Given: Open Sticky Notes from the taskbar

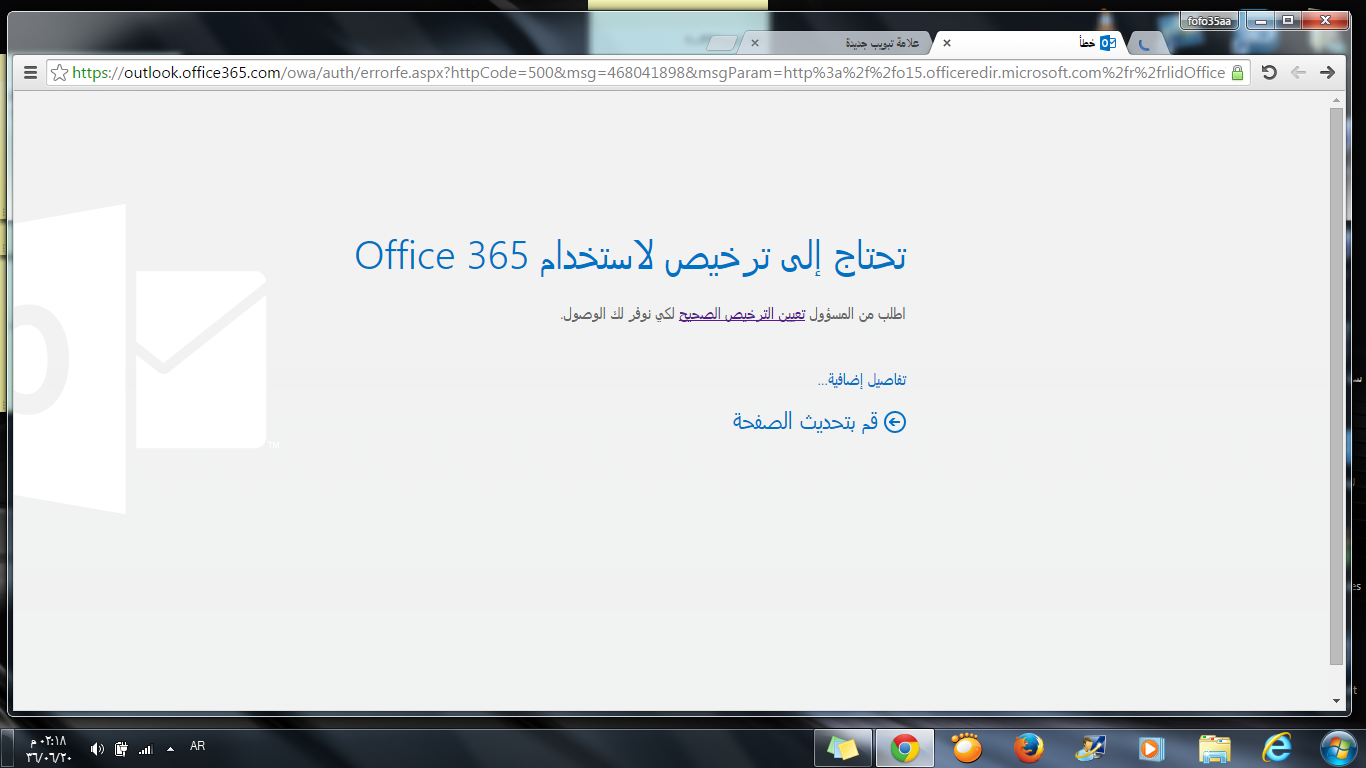Looking at the screenshot, I should click(x=843, y=748).
